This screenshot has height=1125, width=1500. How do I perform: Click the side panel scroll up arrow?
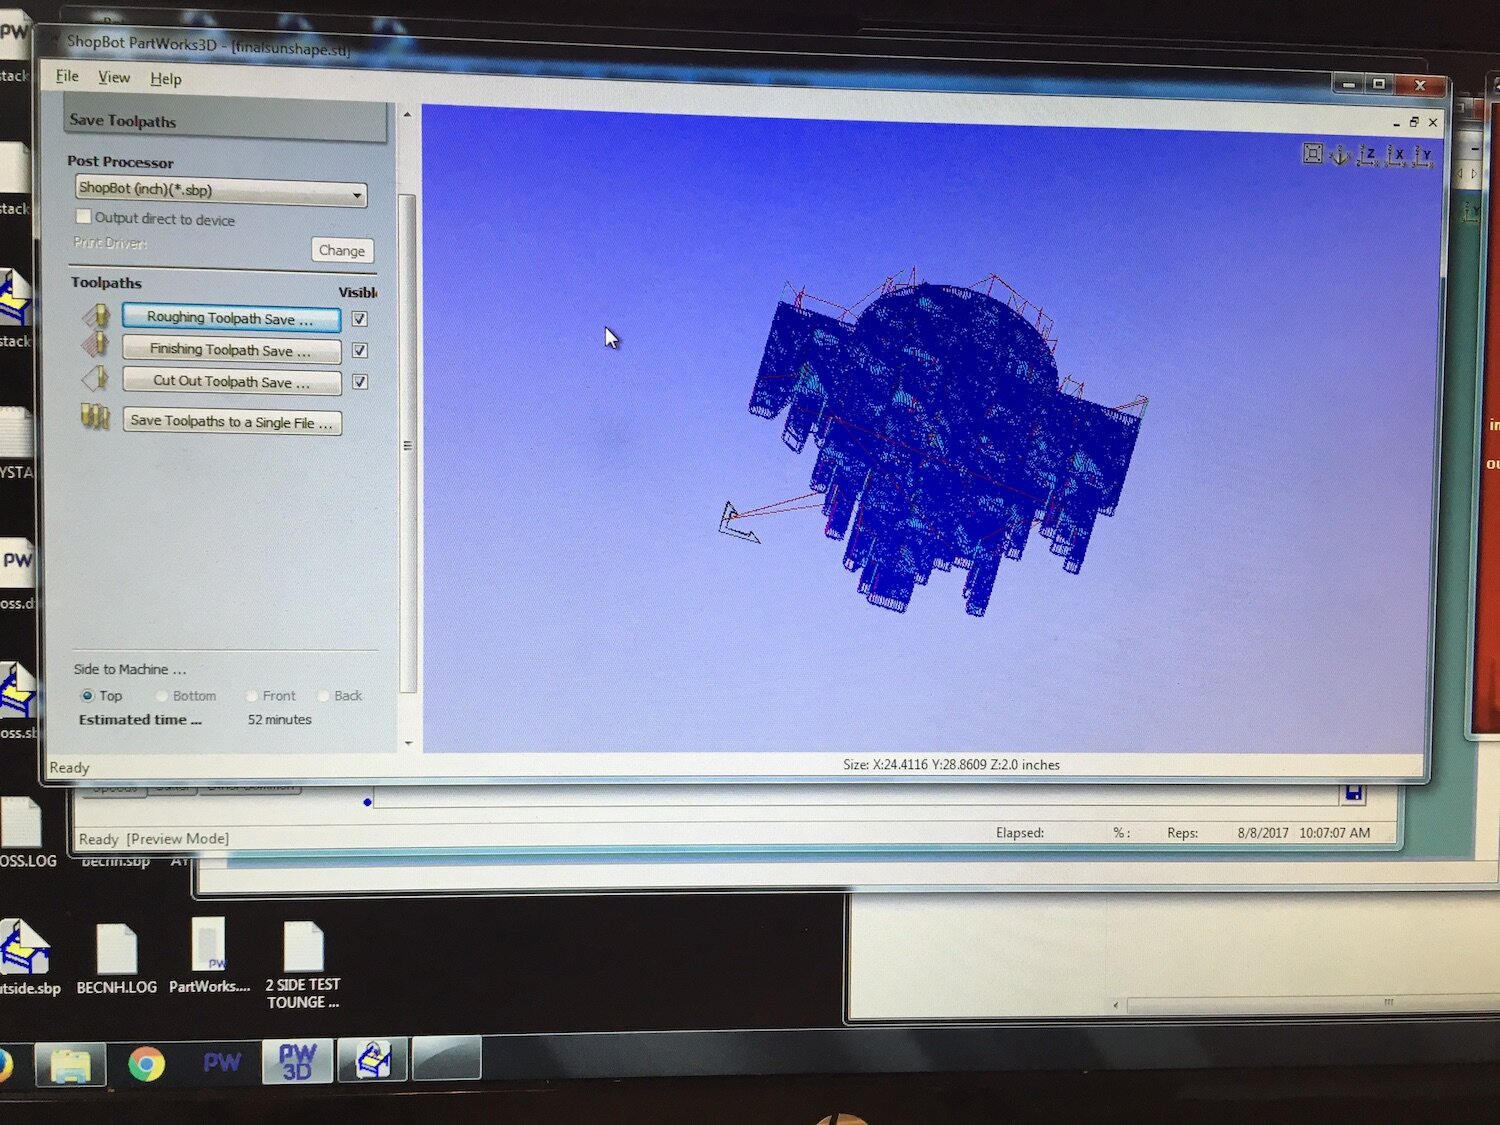pos(407,114)
